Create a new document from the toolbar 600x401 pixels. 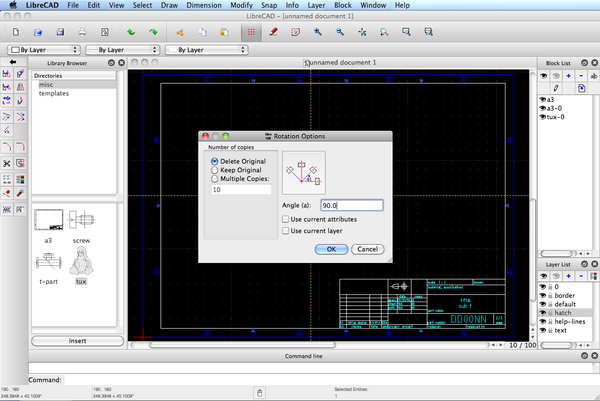tap(16, 32)
